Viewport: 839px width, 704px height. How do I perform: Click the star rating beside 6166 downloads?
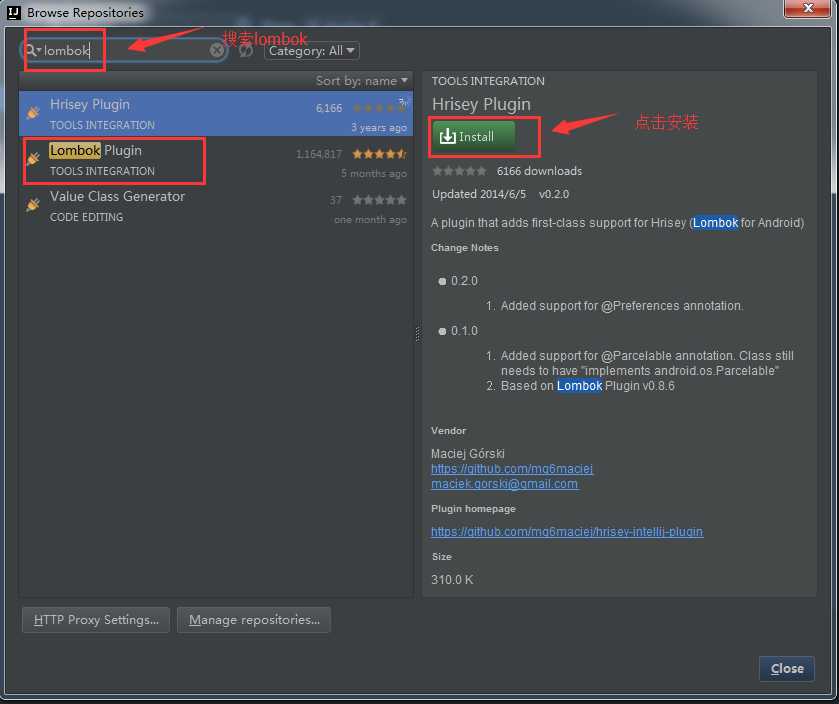pos(460,171)
